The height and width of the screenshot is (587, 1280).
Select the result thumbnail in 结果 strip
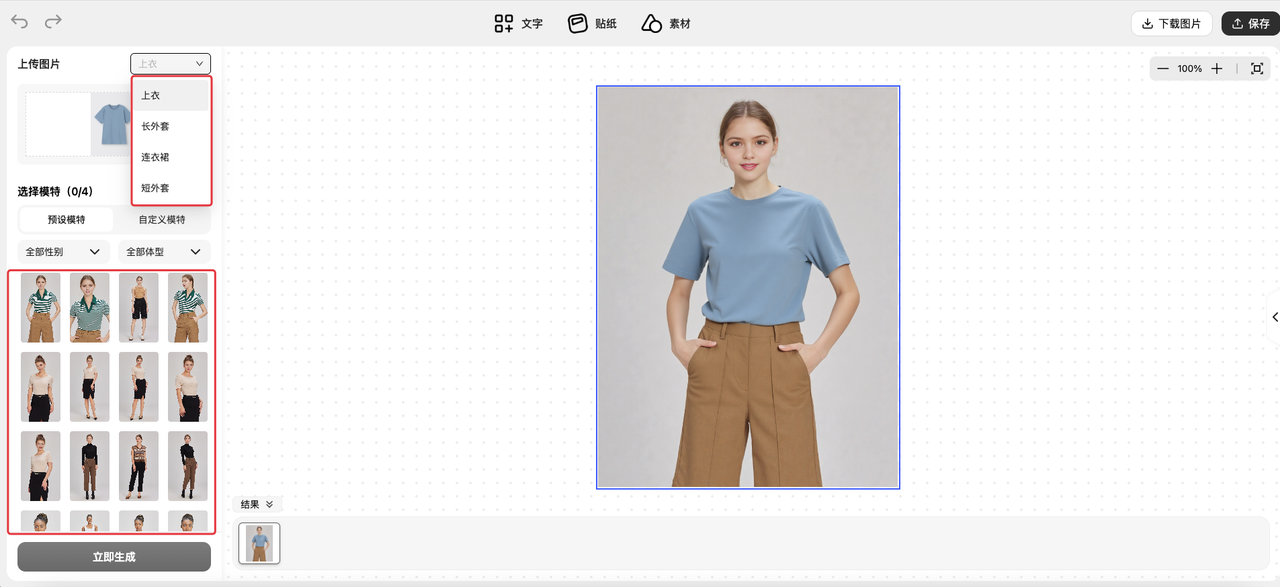(x=260, y=543)
